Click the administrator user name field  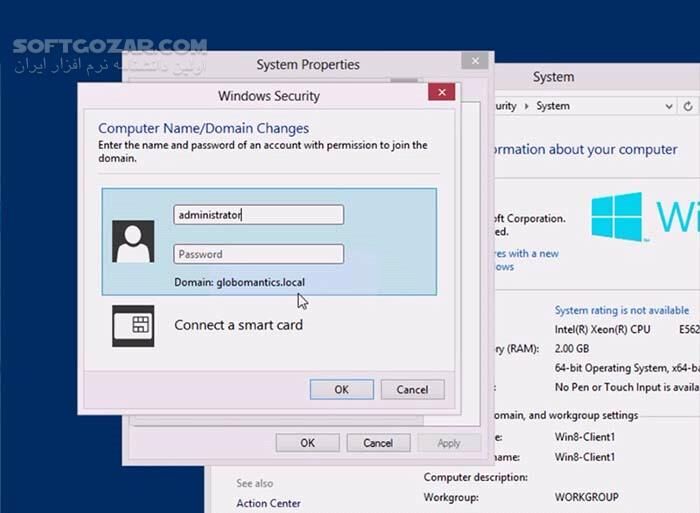pyautogui.click(x=258, y=215)
